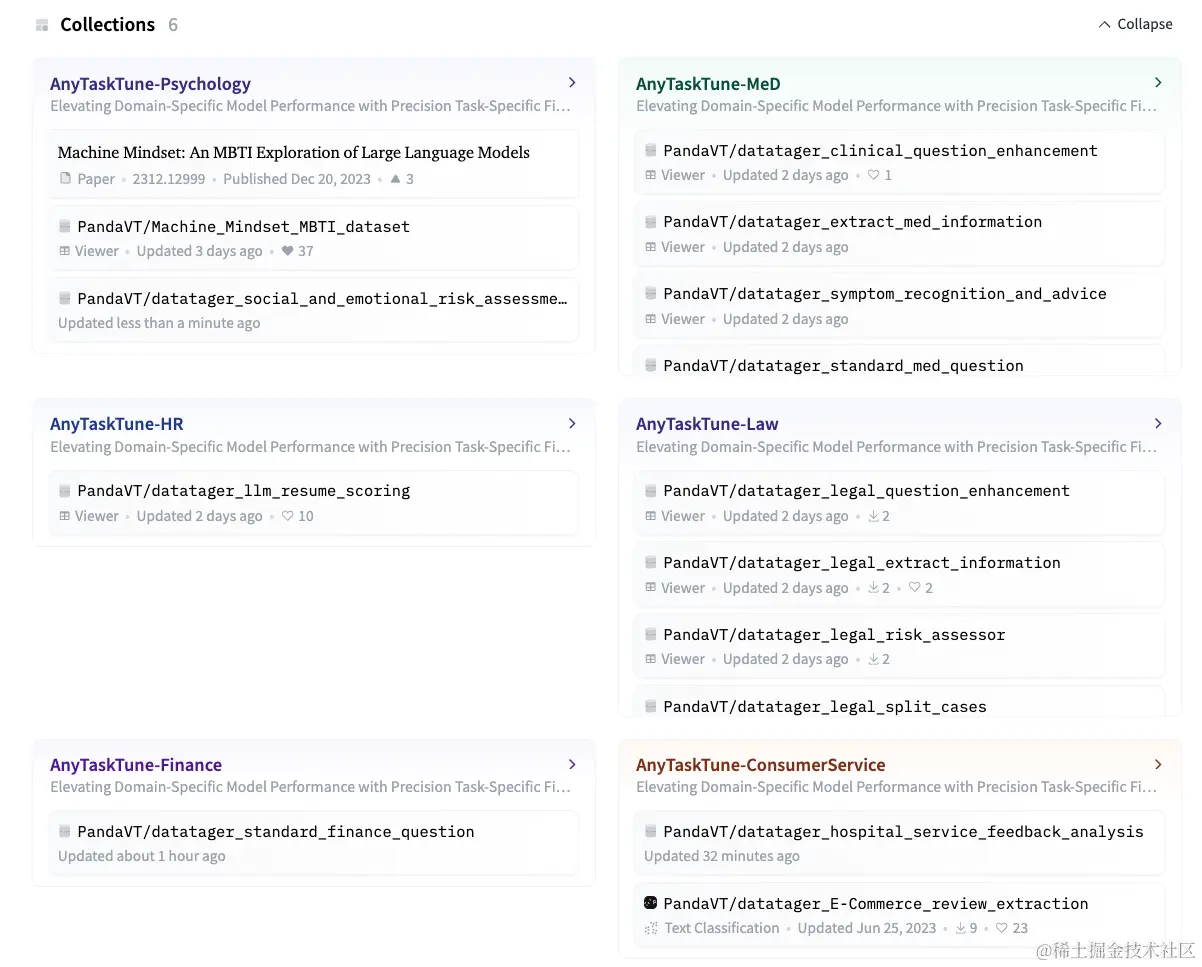The height and width of the screenshot is (967, 1202).
Task: Click heart icon on datatager_legal_extract_information
Action: (x=914, y=588)
